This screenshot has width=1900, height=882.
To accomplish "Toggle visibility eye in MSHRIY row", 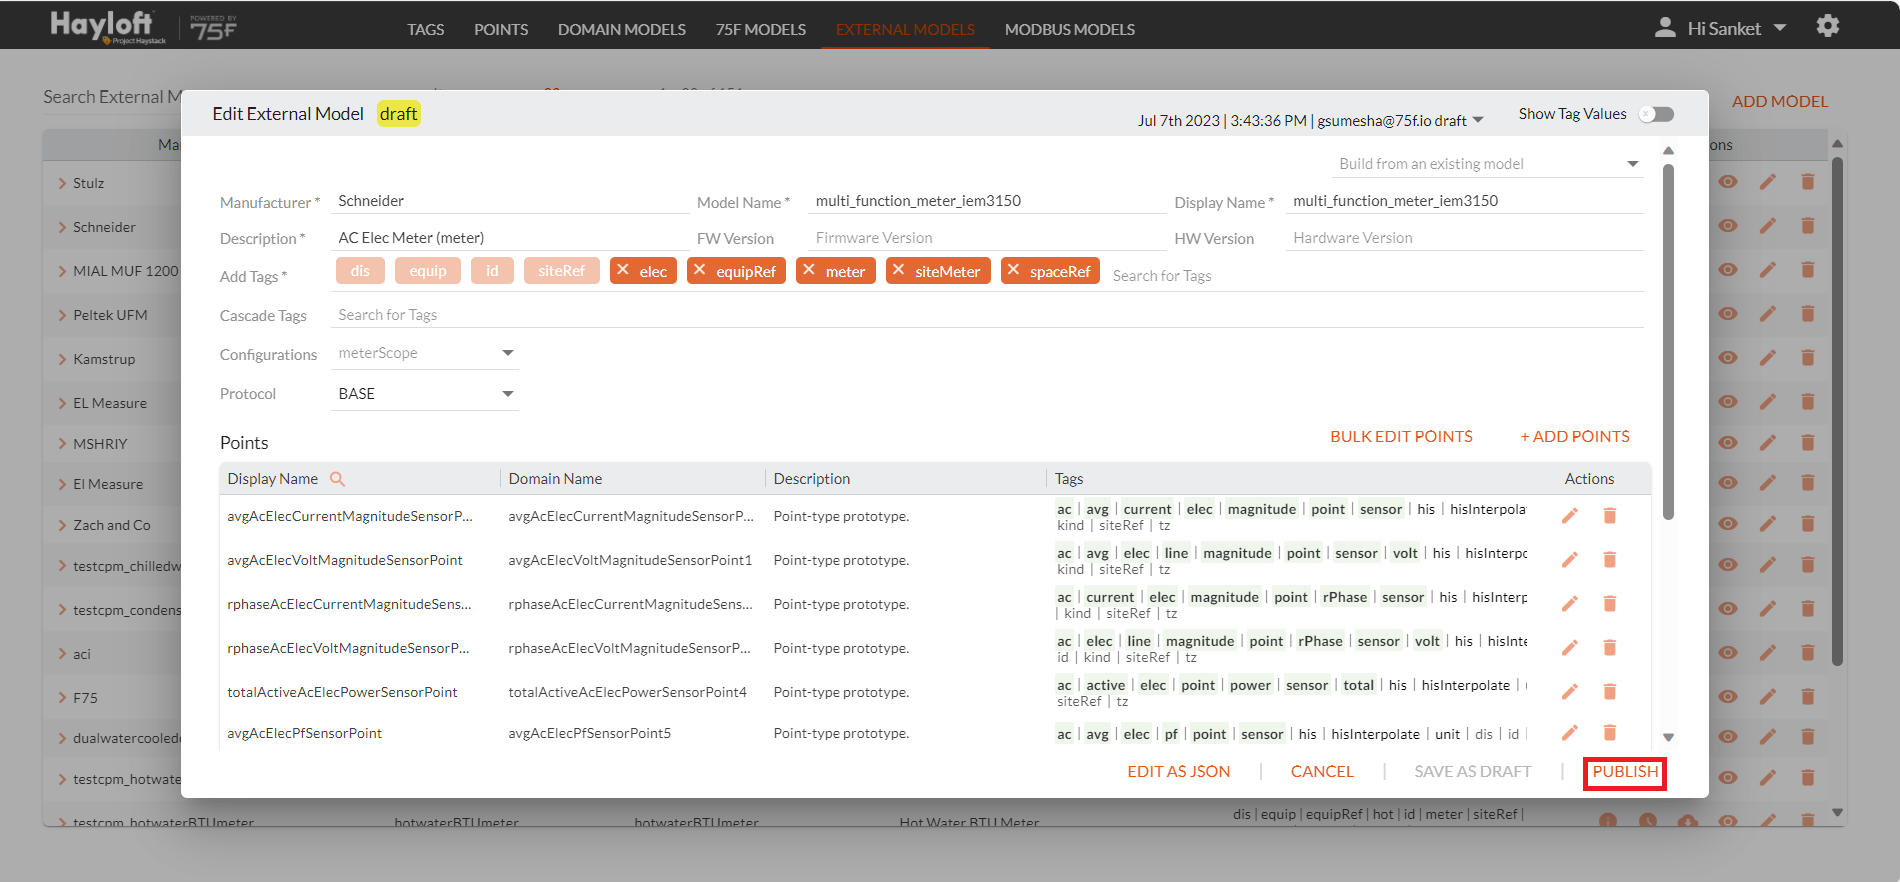I will pyautogui.click(x=1728, y=443).
